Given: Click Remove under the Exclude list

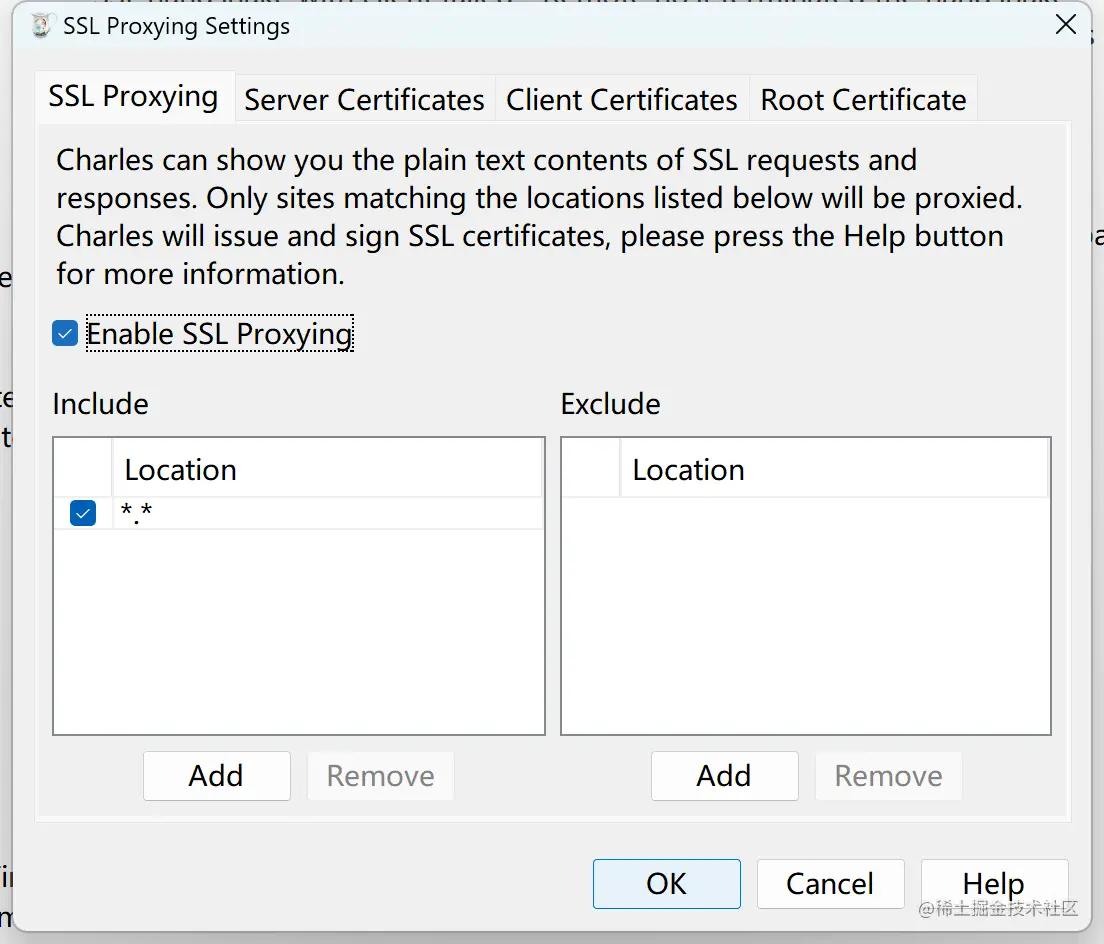Looking at the screenshot, I should point(889,776).
